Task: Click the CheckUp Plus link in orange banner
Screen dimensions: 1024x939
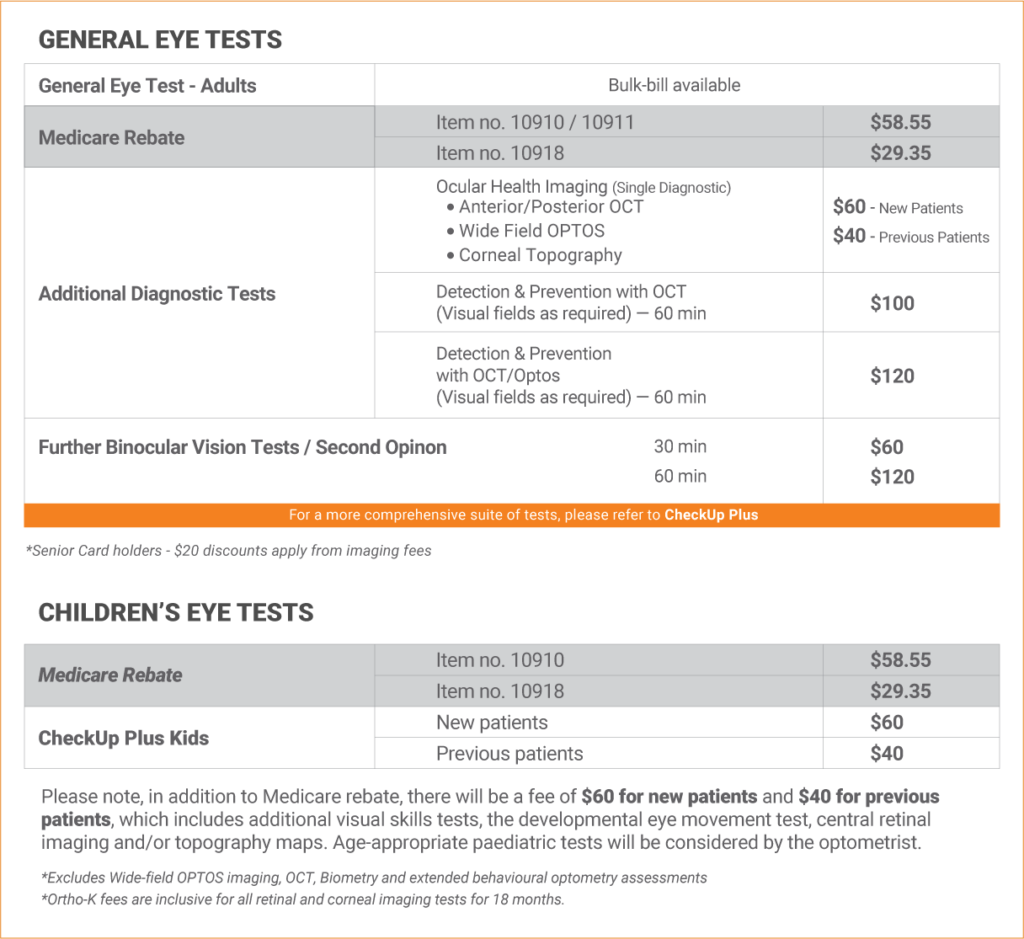Action: point(711,515)
